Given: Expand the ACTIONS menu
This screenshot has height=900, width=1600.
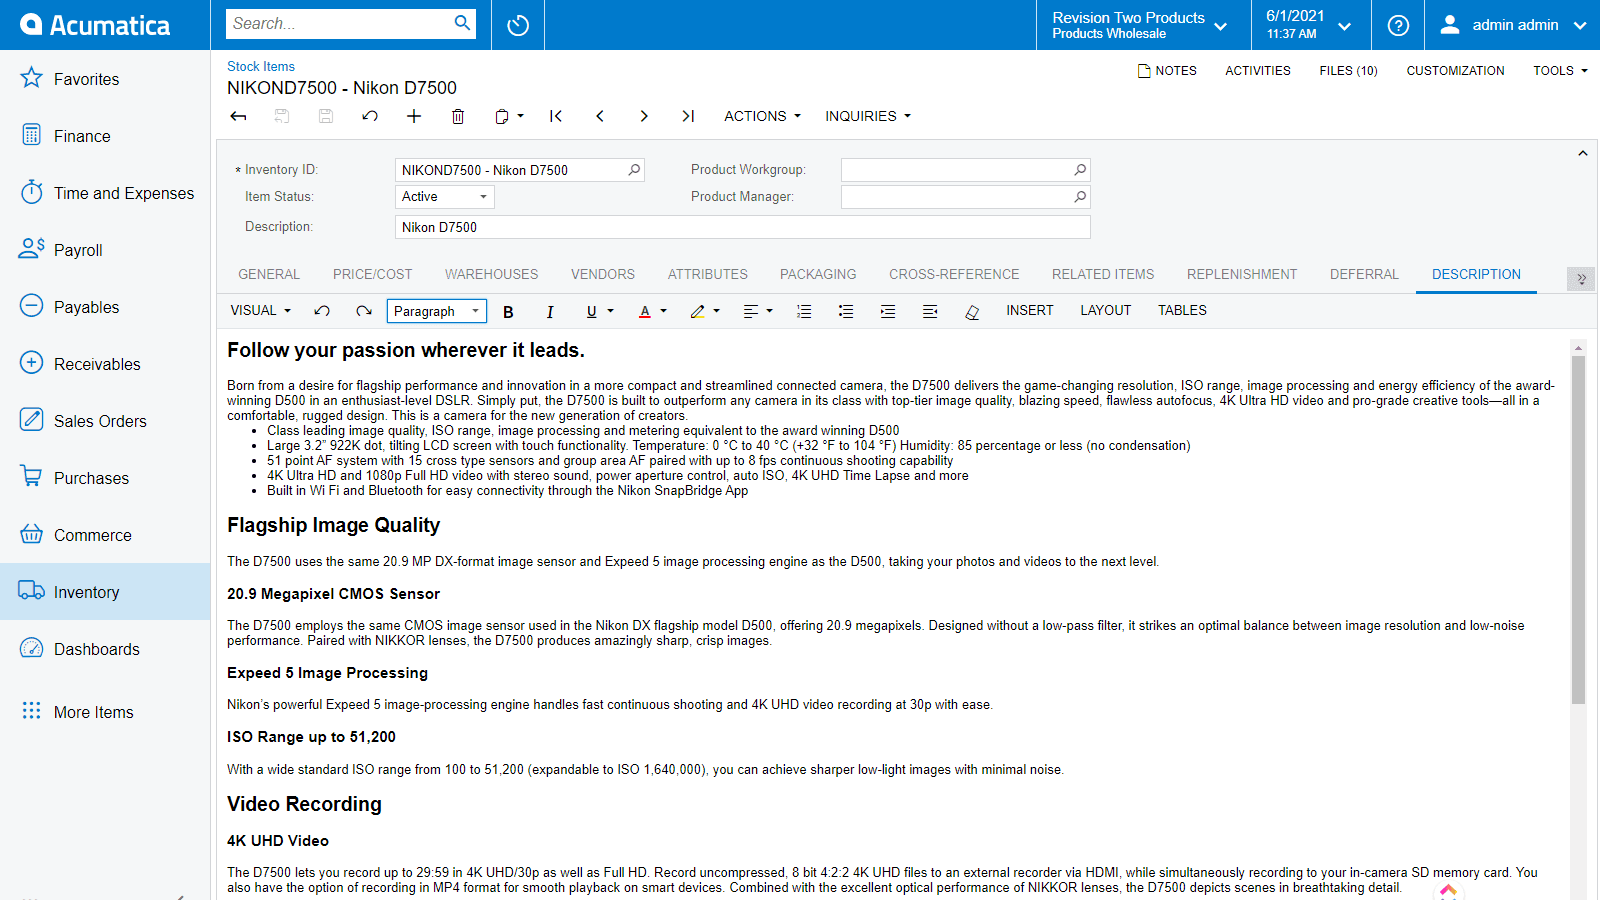Looking at the screenshot, I should coord(761,116).
